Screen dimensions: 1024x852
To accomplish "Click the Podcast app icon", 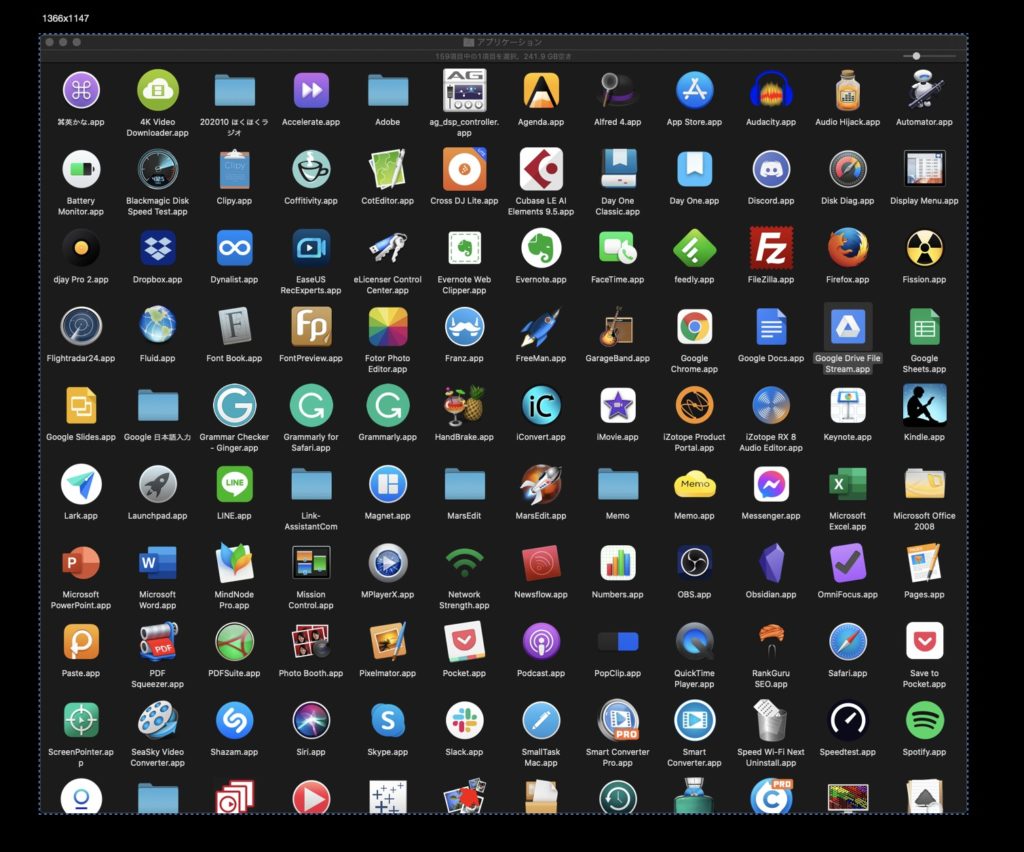I will click(x=541, y=642).
